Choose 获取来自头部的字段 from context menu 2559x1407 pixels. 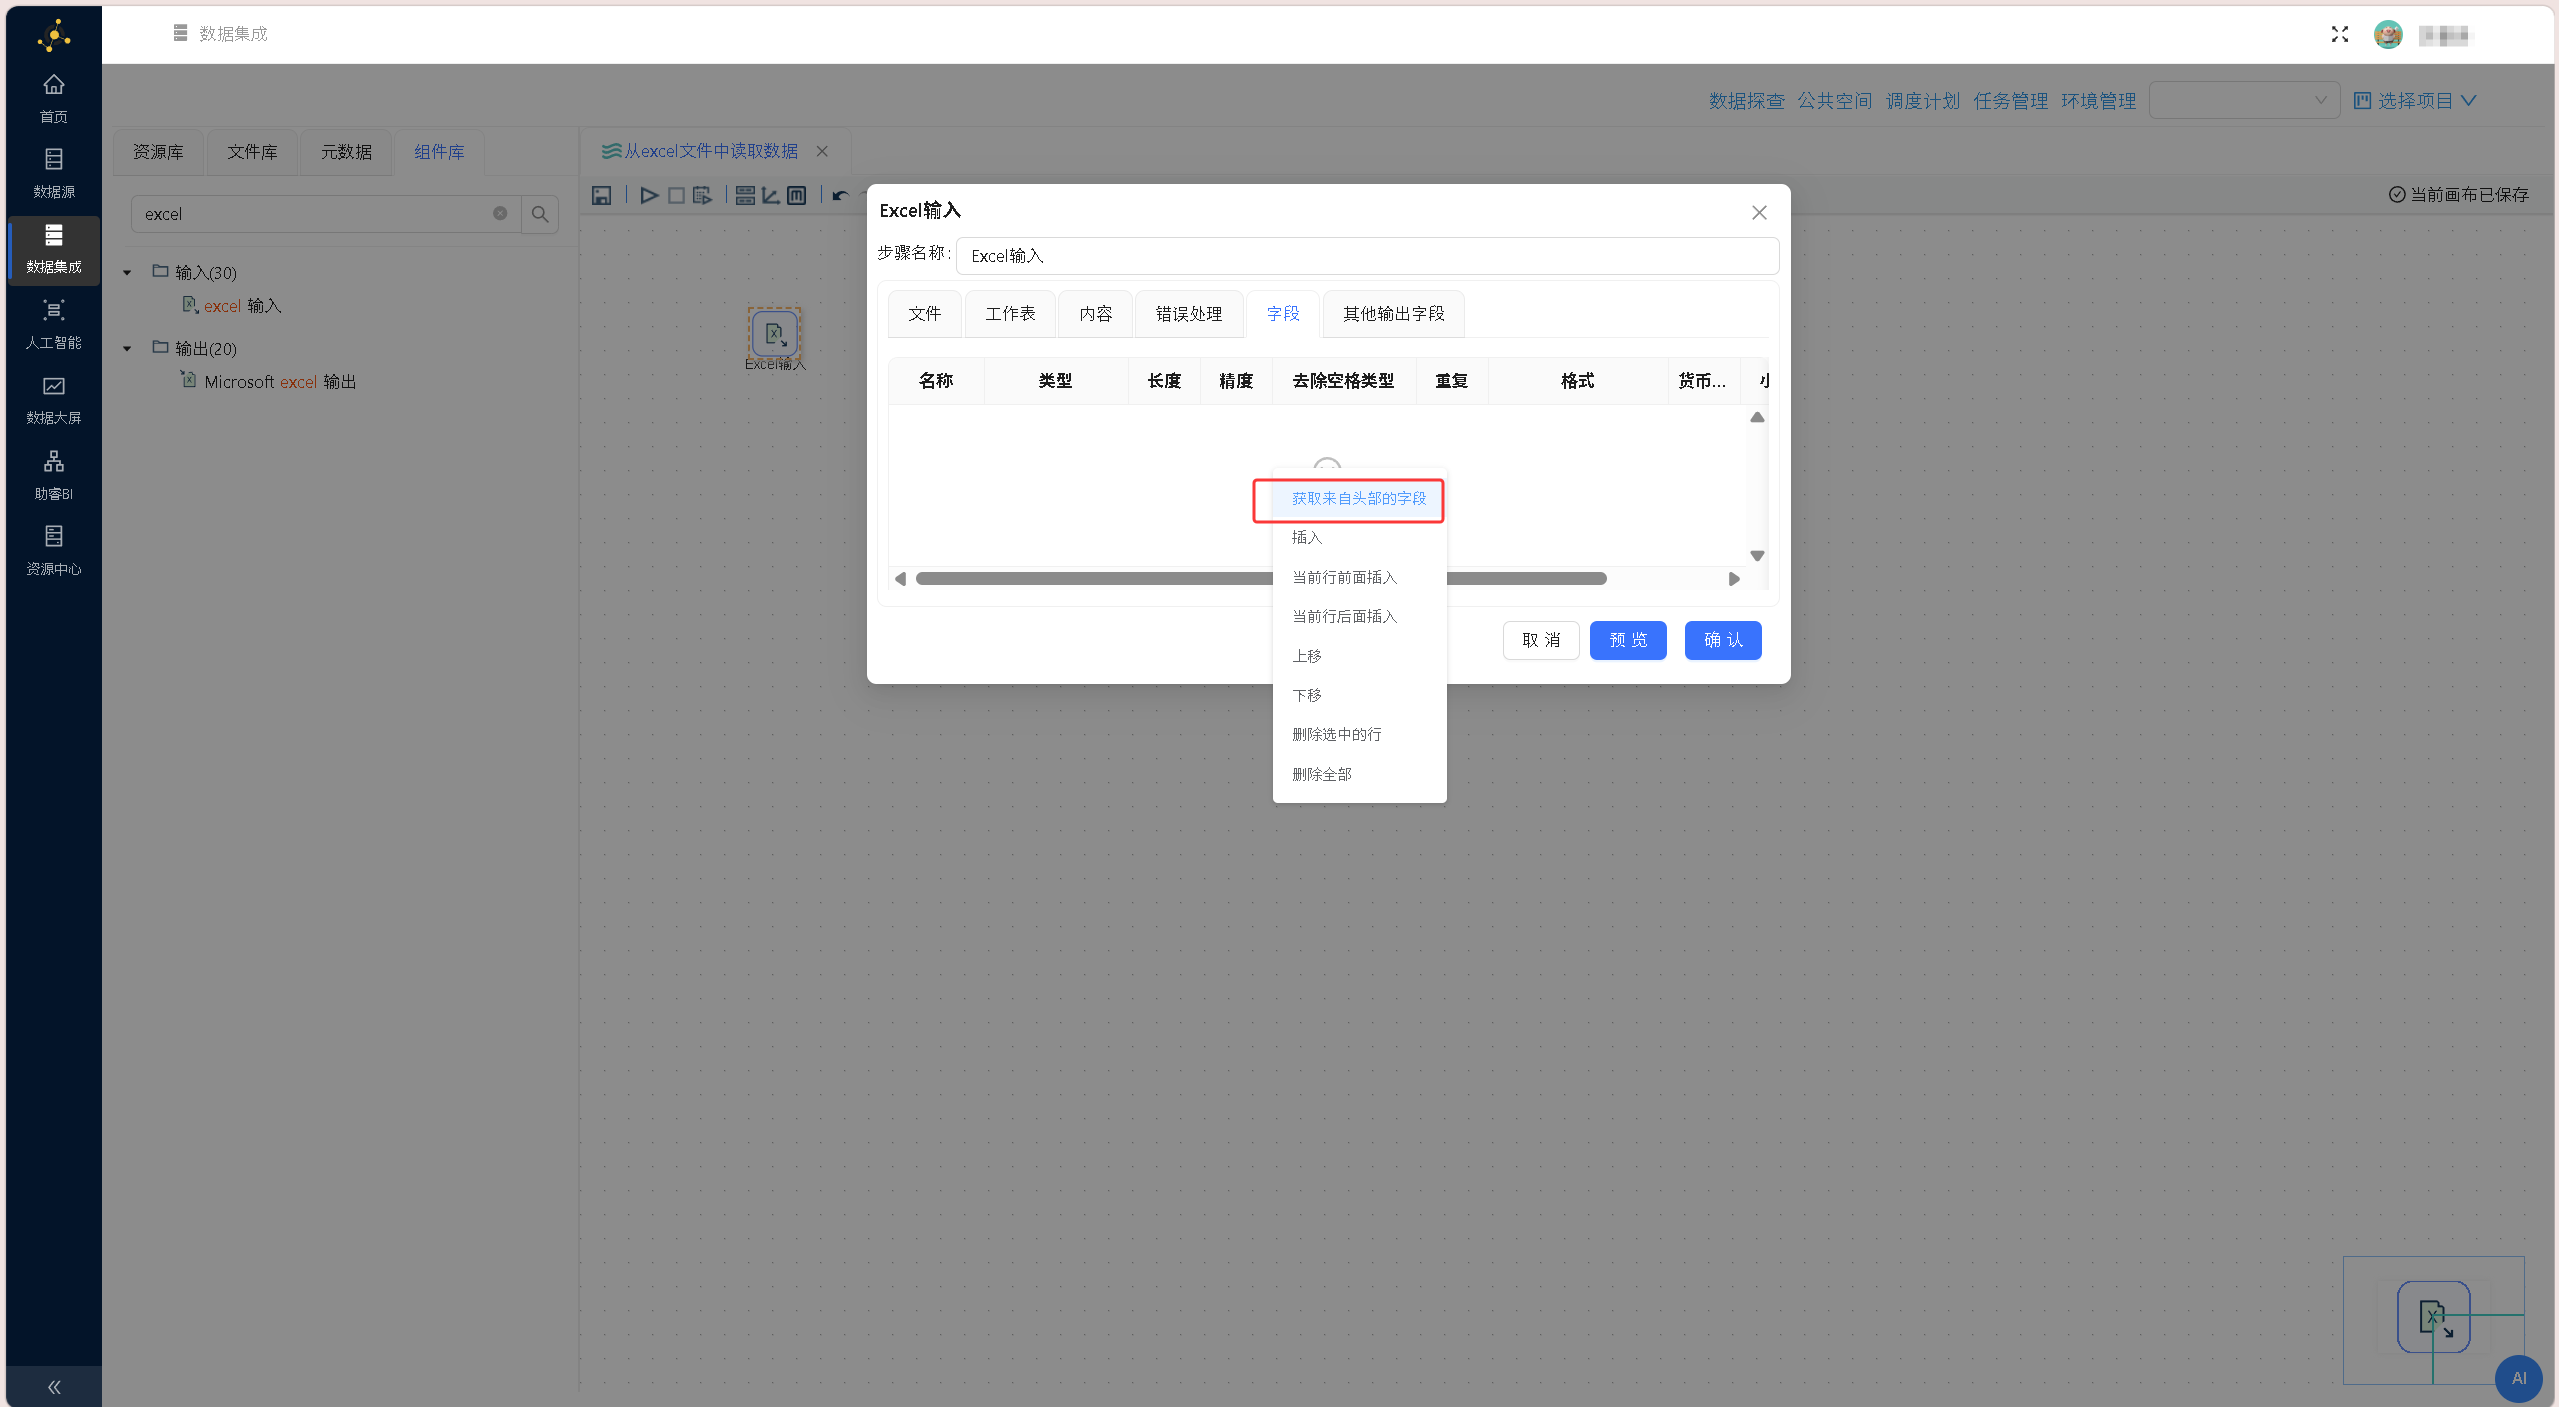[x=1359, y=498]
